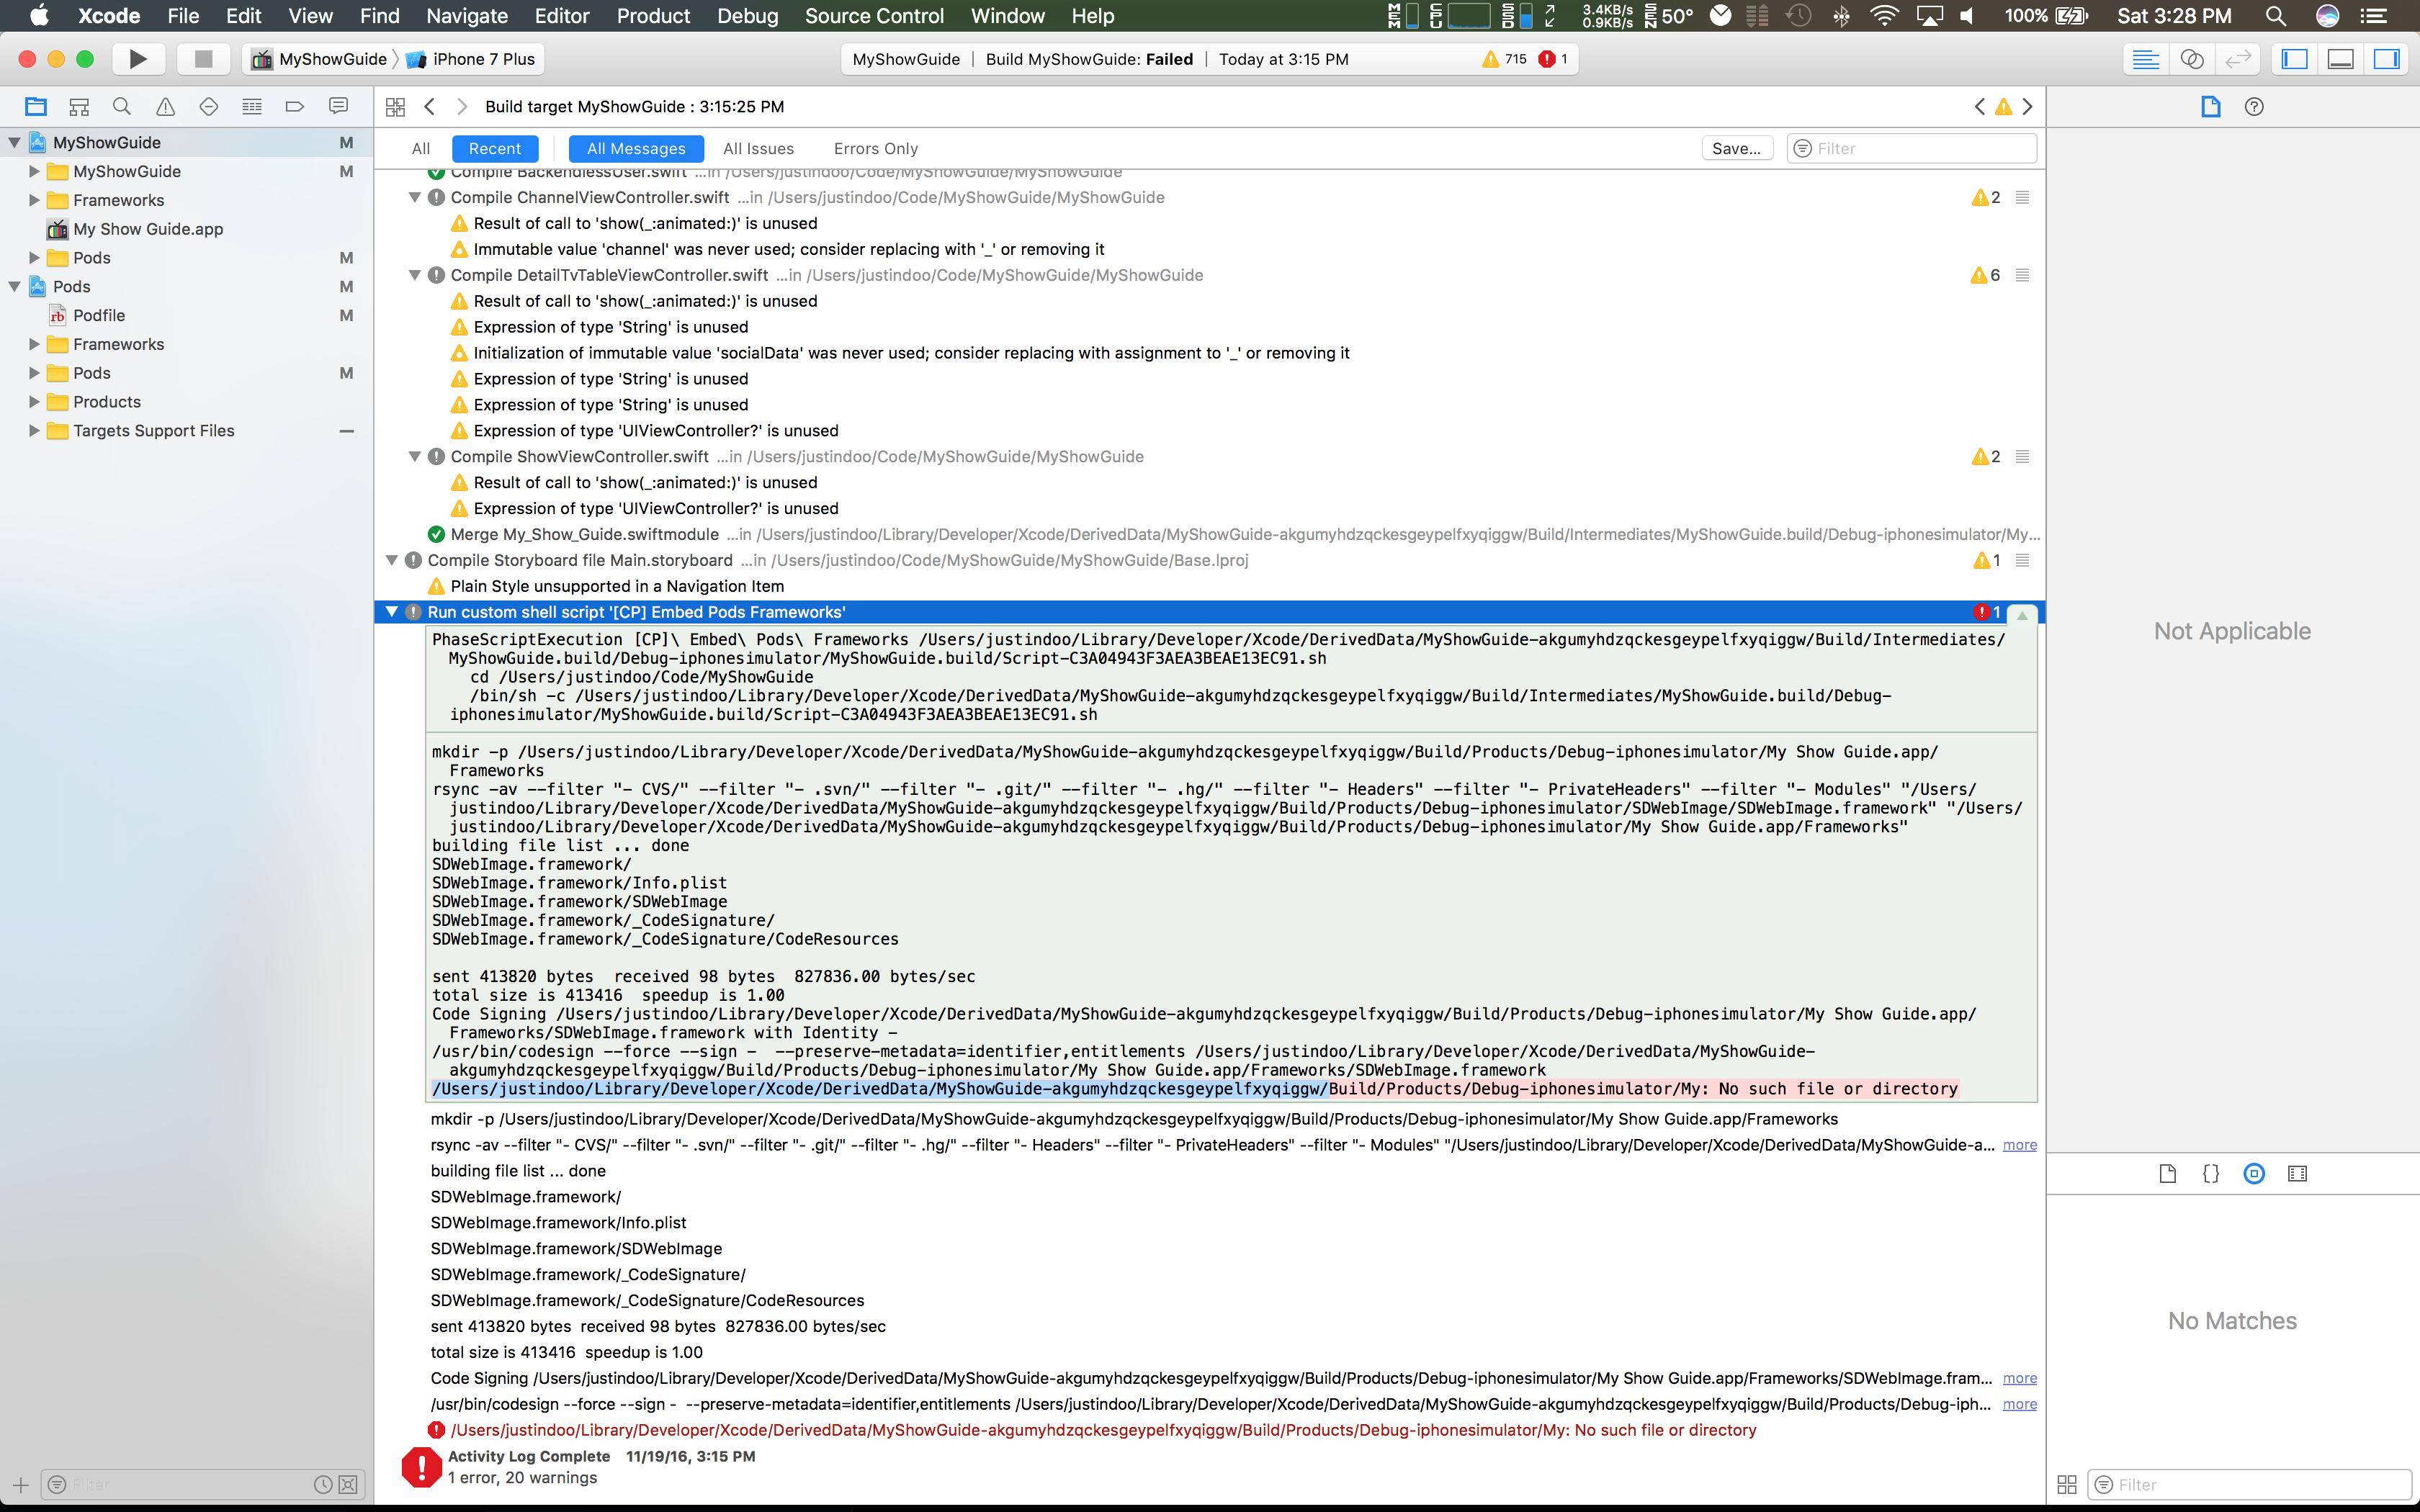Screen dimensions: 2420x1512
Task: Toggle the Debug area pane
Action: click(2340, 59)
